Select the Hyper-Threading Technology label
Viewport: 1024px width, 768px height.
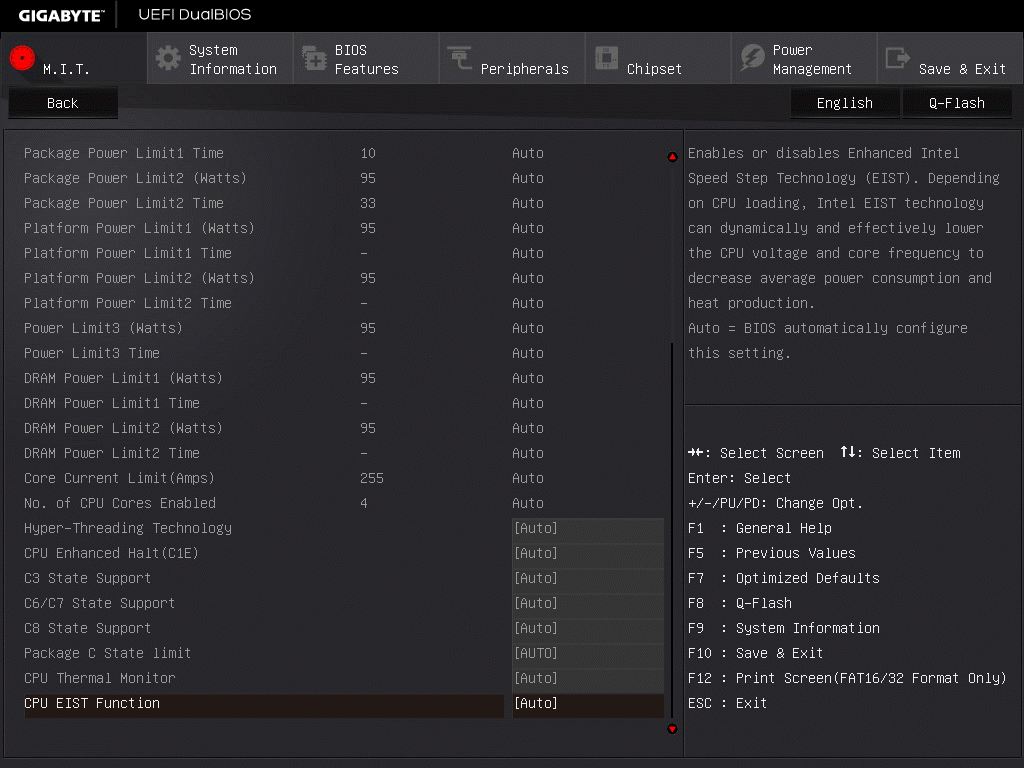coord(128,528)
